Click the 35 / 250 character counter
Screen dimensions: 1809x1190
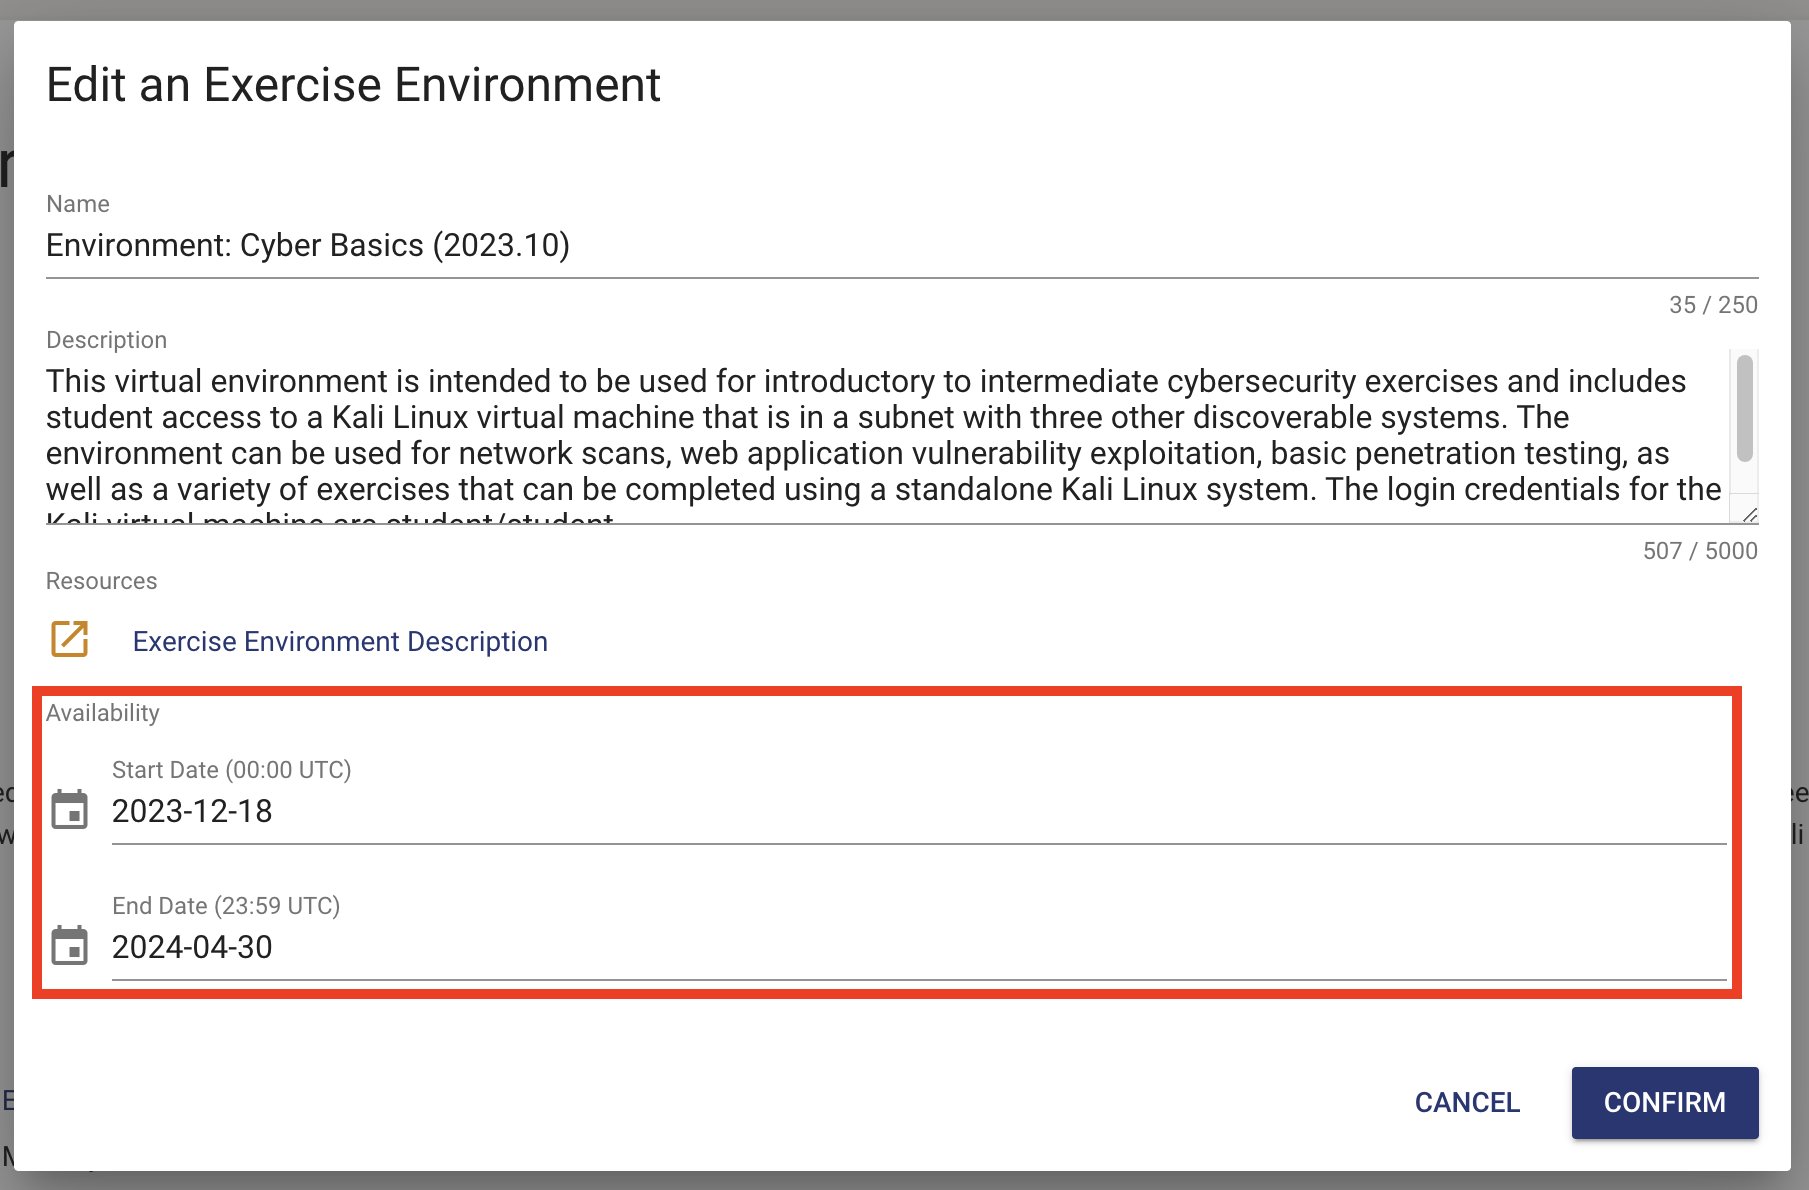click(x=1713, y=305)
